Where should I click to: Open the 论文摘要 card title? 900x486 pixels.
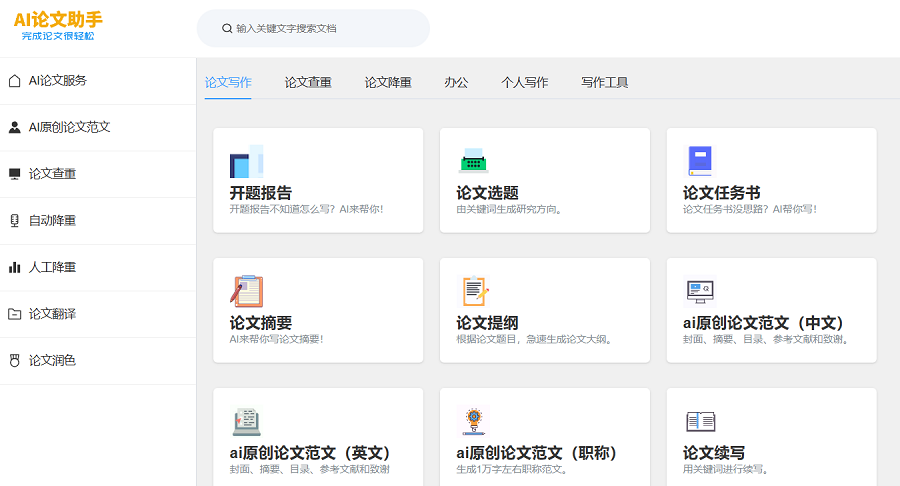261,323
